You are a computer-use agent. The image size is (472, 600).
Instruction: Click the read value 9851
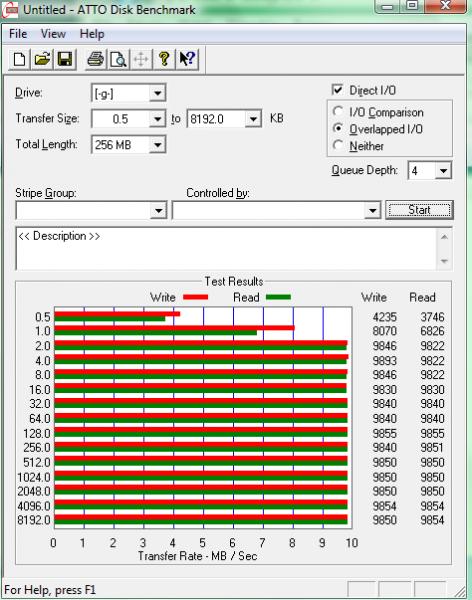(432, 447)
